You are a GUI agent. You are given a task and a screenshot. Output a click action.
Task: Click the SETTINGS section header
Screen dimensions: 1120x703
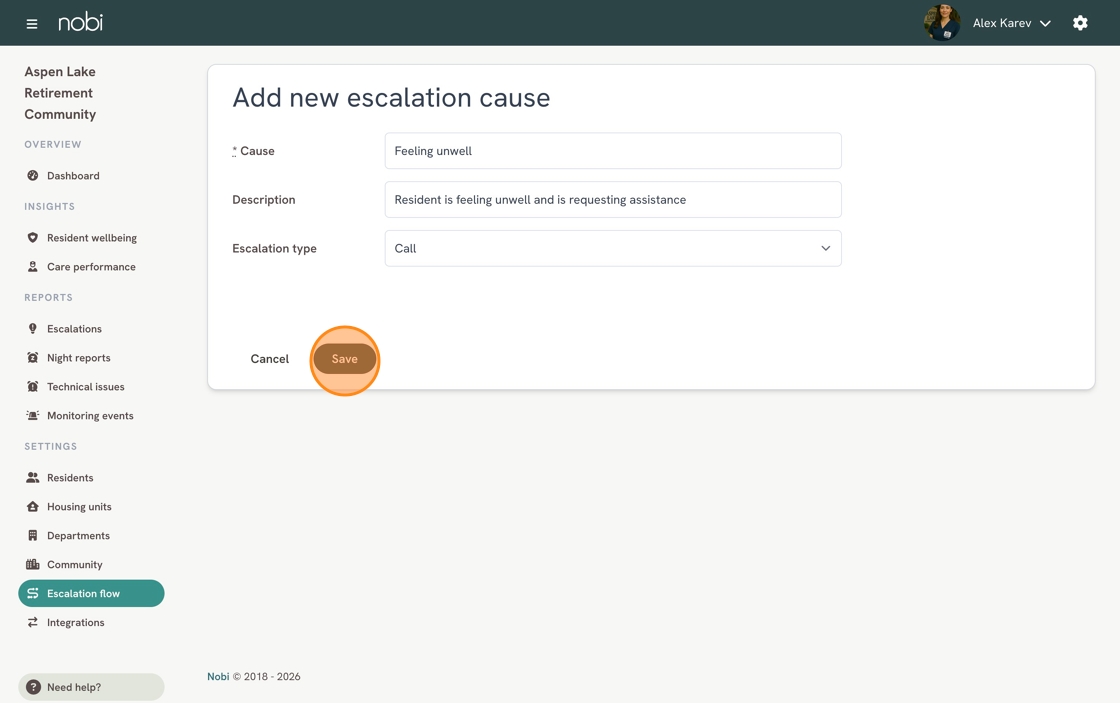[51, 447]
